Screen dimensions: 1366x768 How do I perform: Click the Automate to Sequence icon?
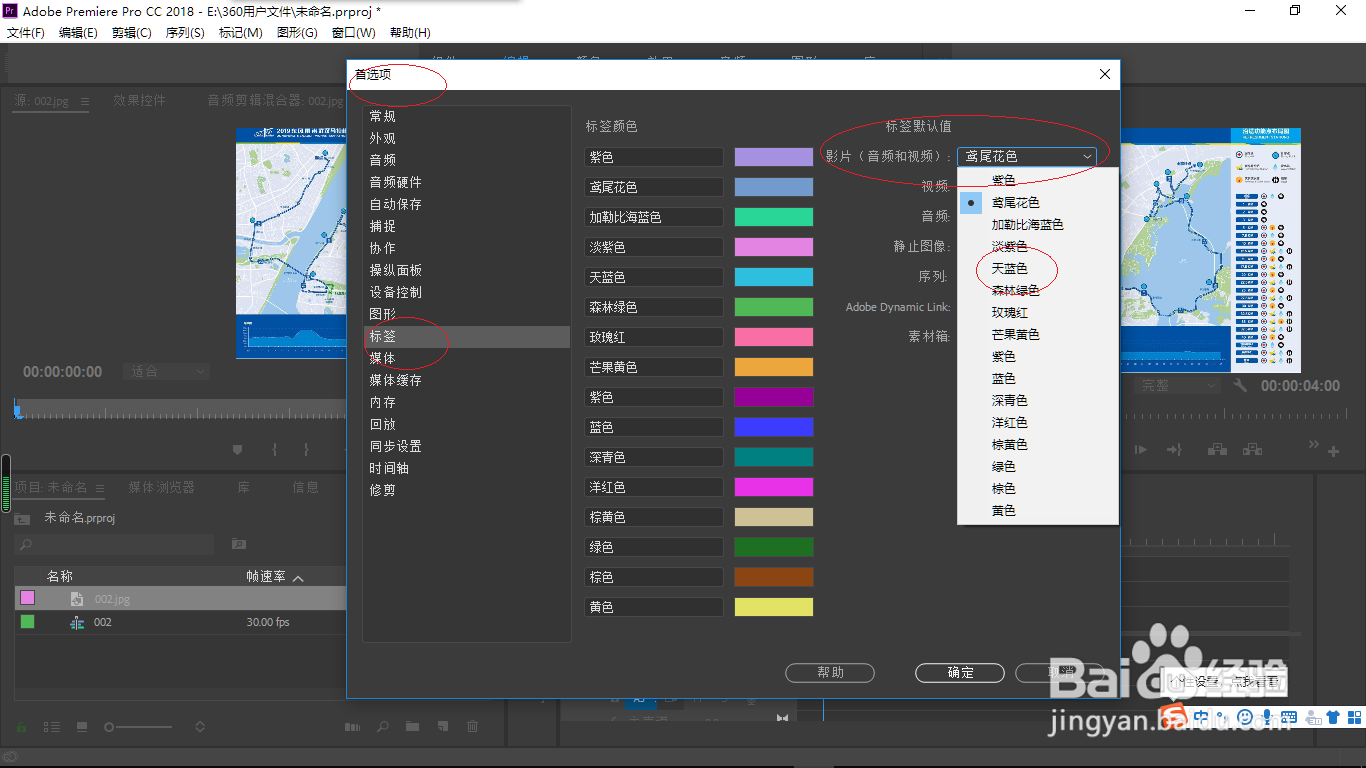[352, 727]
